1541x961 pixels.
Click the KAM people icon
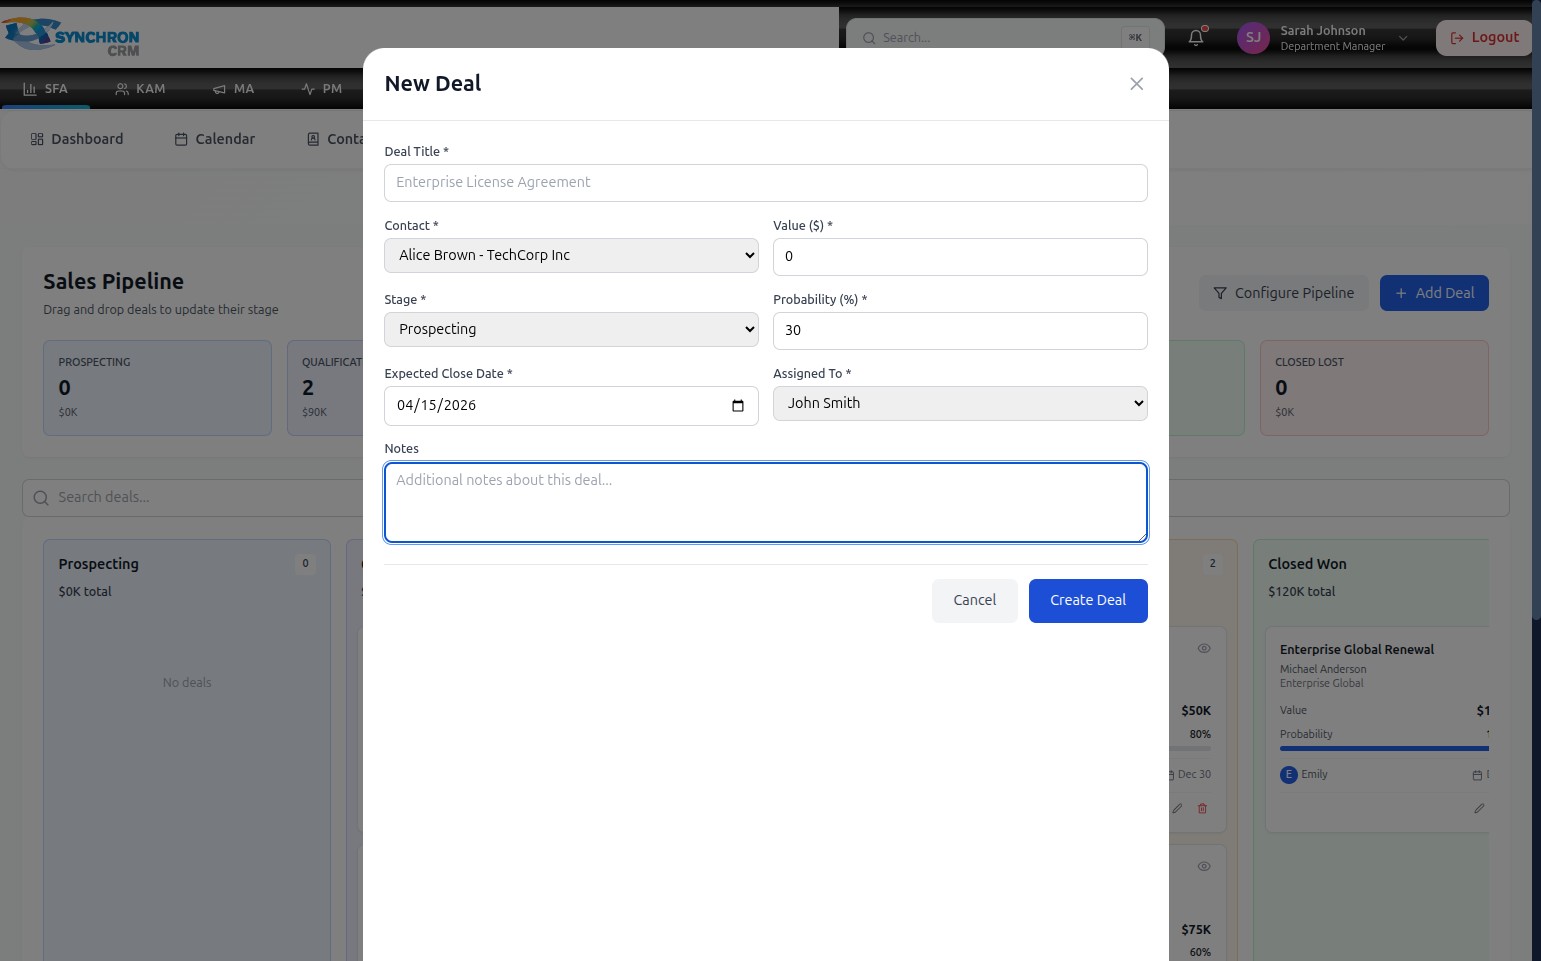122,89
